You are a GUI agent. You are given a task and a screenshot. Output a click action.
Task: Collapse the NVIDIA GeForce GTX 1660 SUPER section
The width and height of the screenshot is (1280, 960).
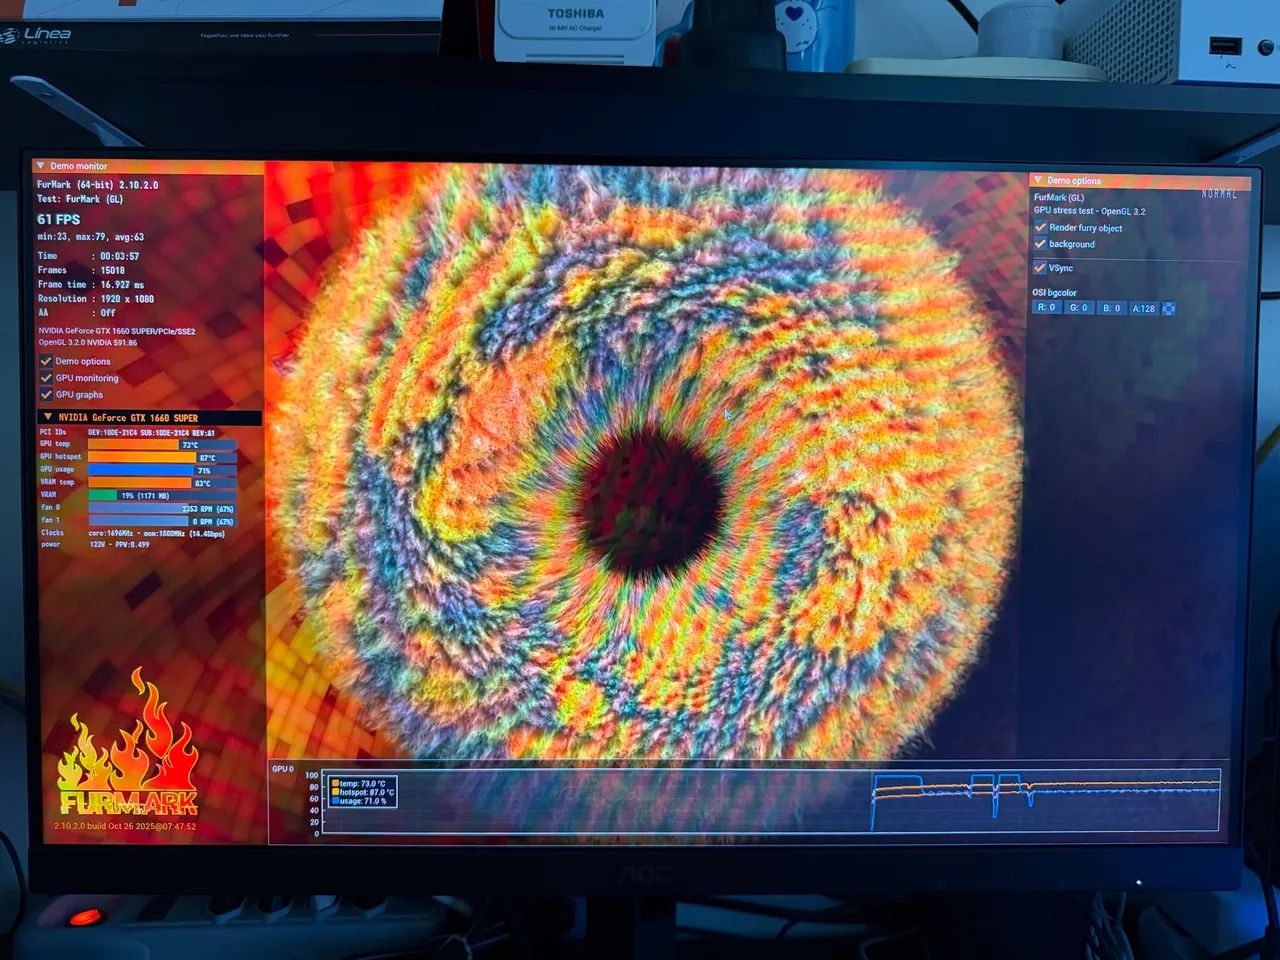pyautogui.click(x=48, y=417)
